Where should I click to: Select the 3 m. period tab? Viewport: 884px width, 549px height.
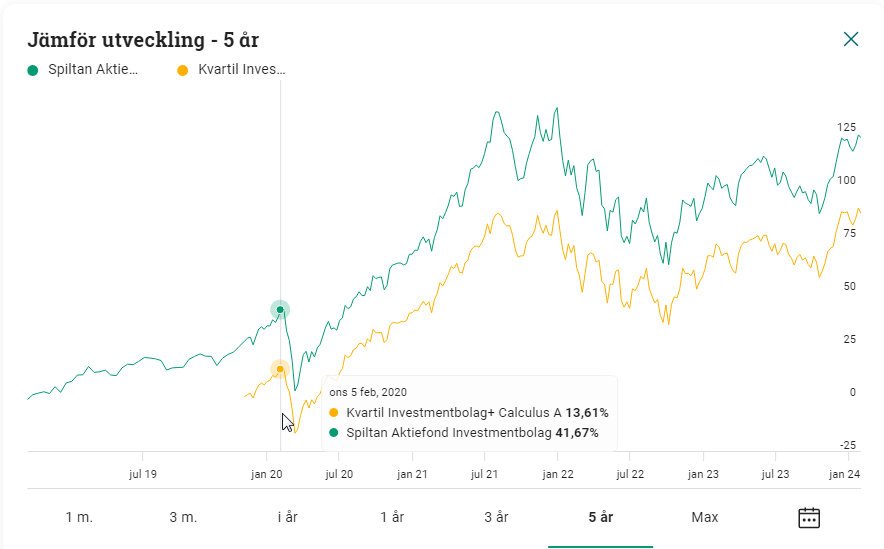pyautogui.click(x=183, y=517)
